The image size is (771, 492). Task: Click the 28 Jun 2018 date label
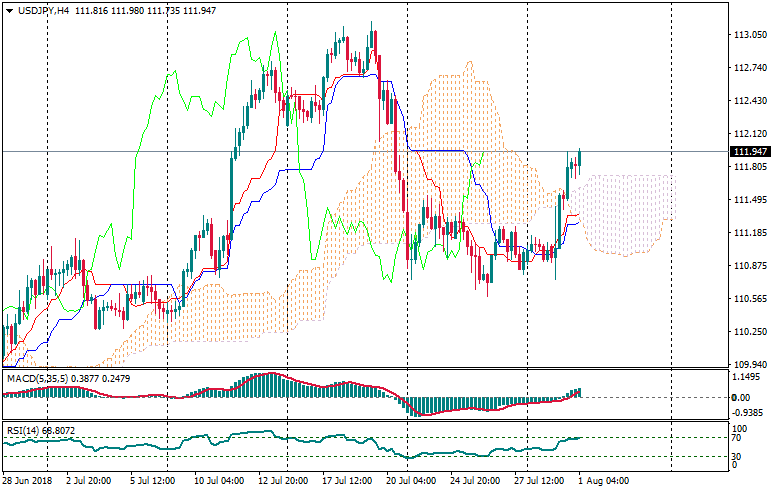tap(28, 481)
